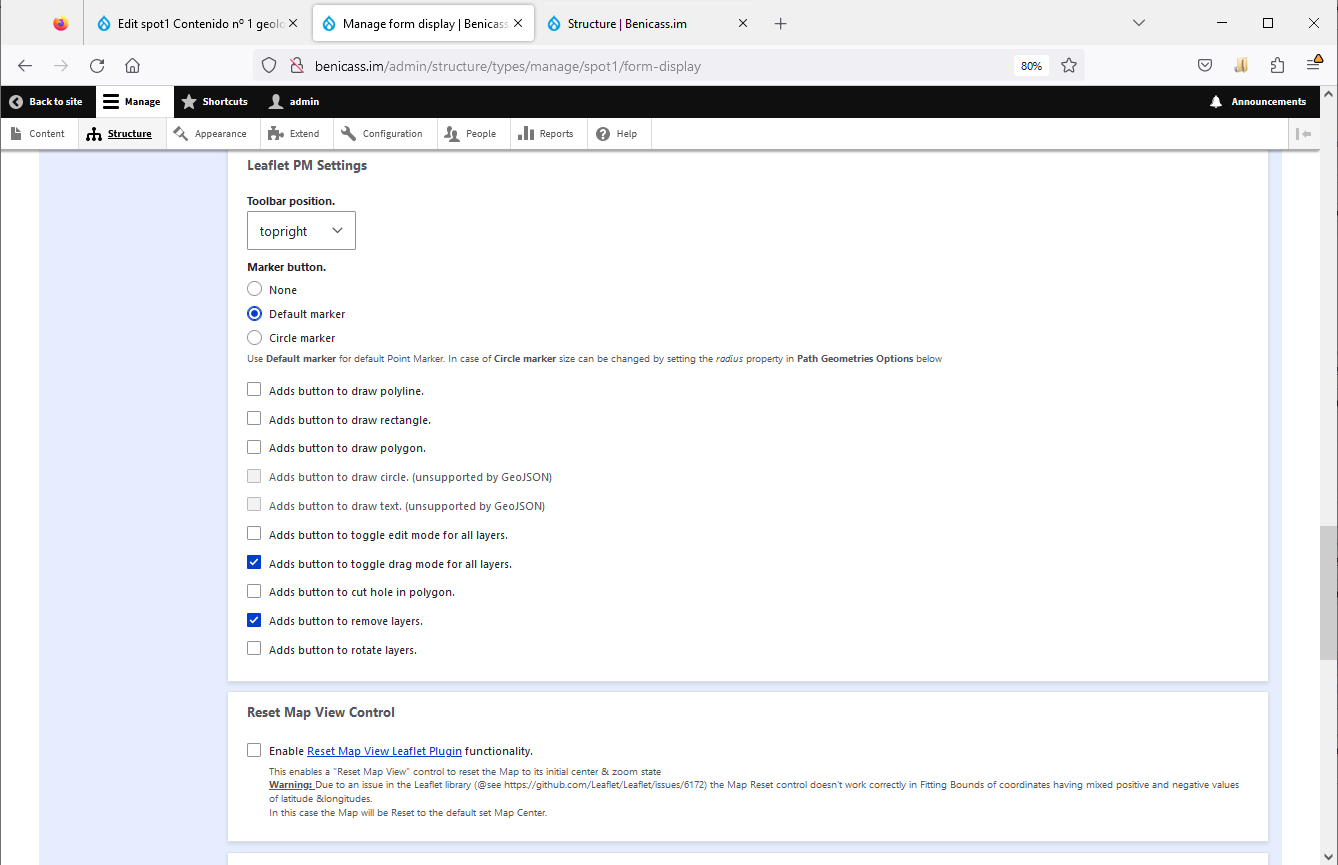This screenshot has height=865, width=1338.
Task: Open the Content admin section
Action: coord(39,134)
